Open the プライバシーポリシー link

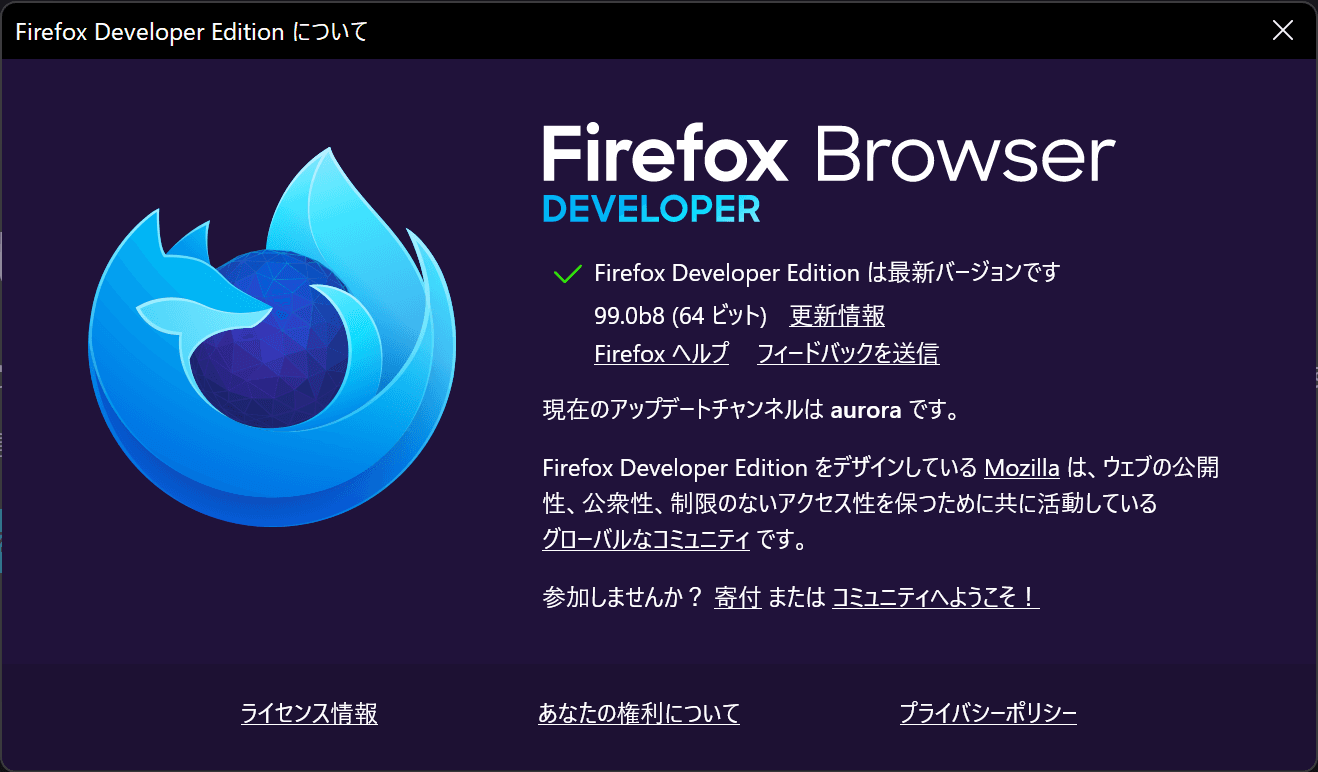click(988, 714)
